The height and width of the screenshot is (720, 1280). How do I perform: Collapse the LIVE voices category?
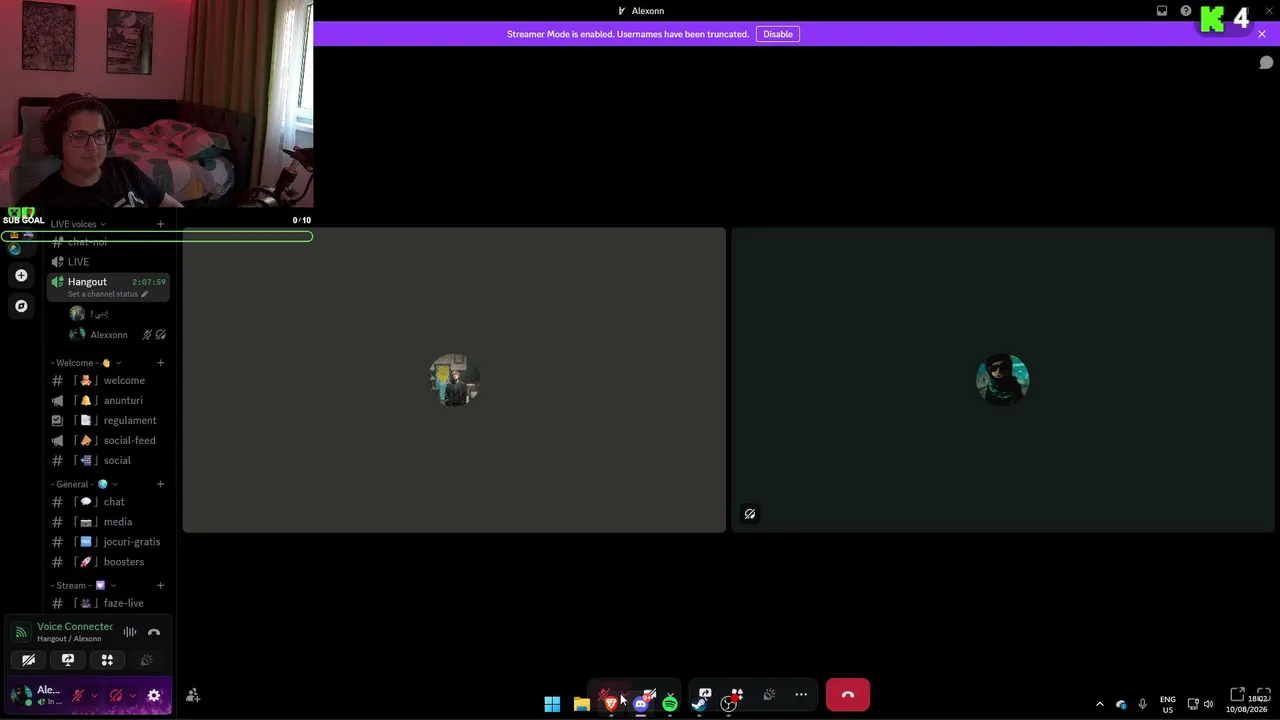click(x=78, y=224)
